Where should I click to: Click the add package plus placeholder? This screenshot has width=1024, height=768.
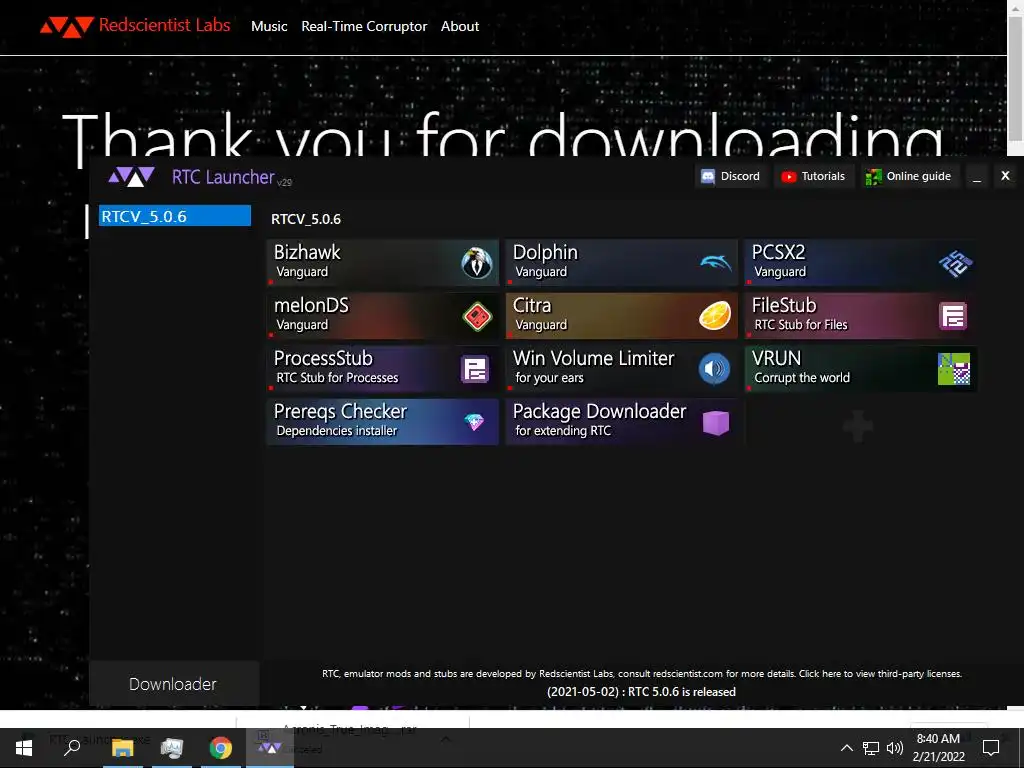pos(858,426)
